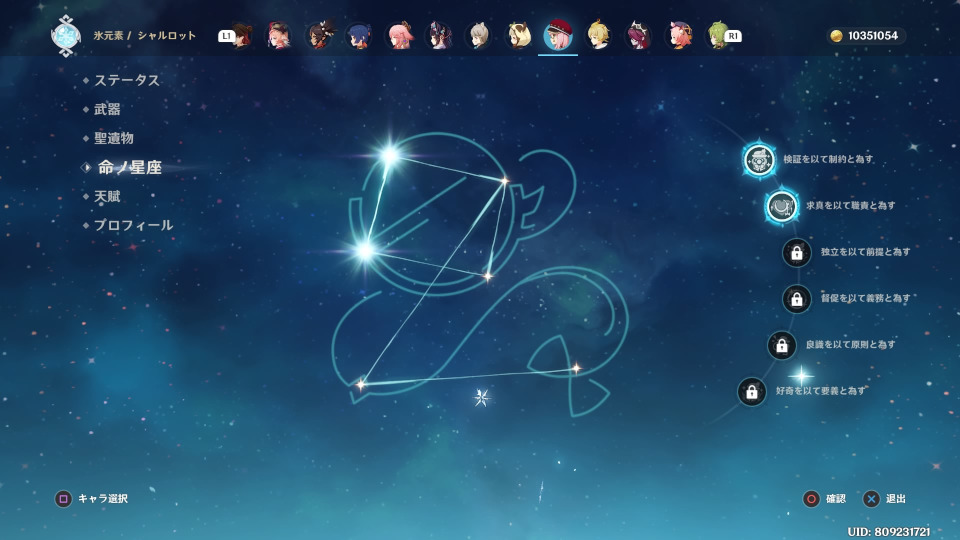960x540 pixels.
Task: Open the 武器 menu
Action: [107, 110]
